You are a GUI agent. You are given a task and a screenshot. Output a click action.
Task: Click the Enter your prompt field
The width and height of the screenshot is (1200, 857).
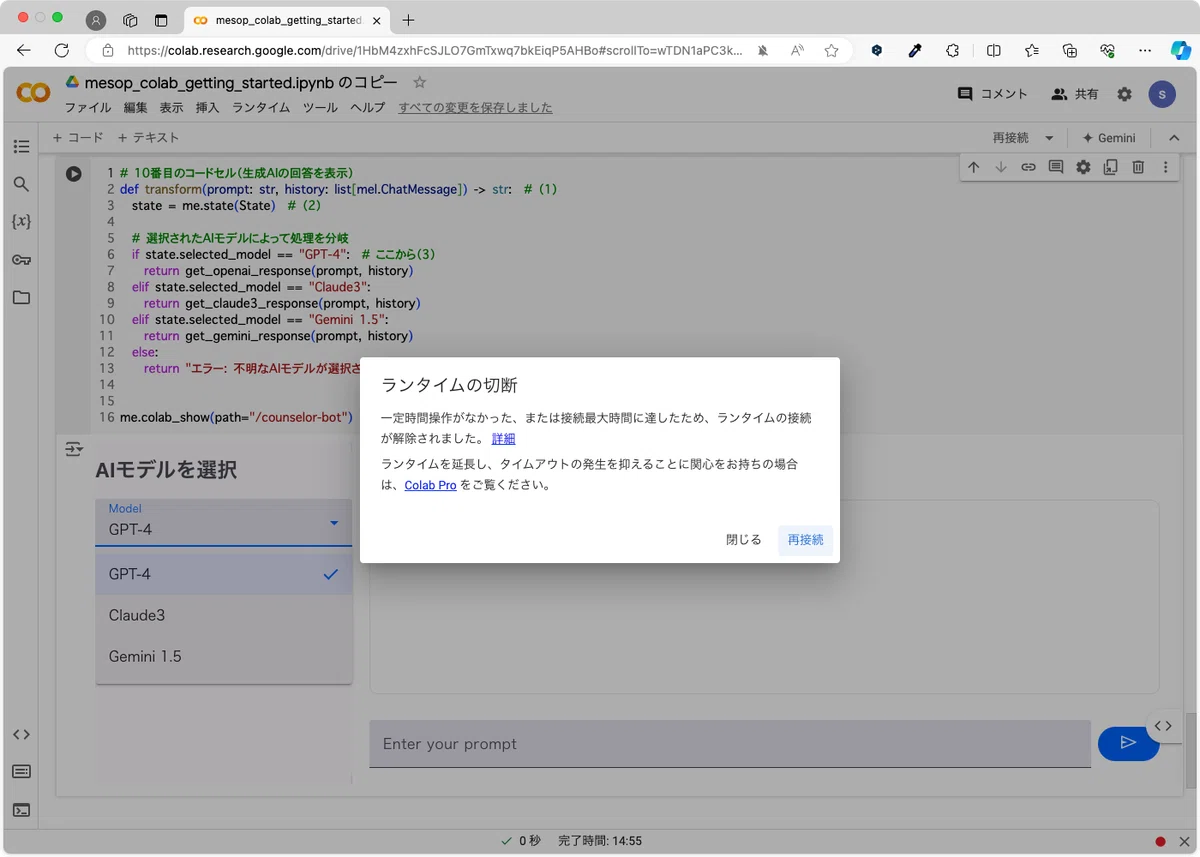point(730,744)
